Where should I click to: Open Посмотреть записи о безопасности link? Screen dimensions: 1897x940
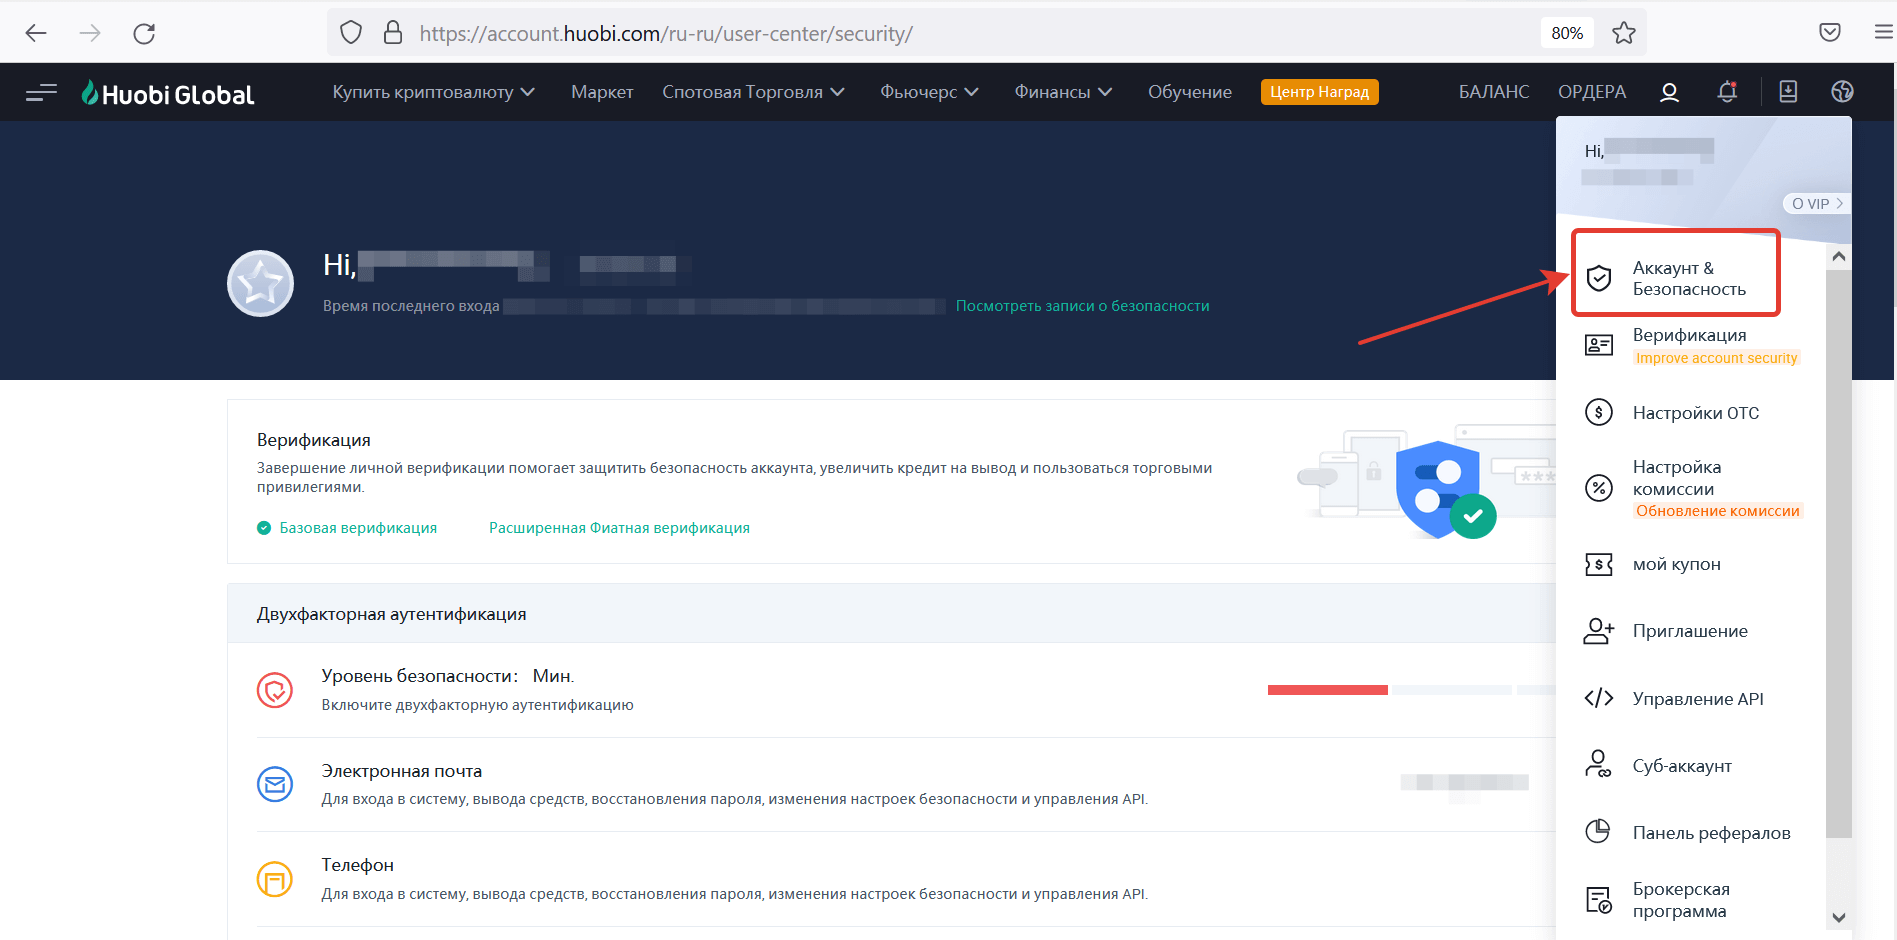click(x=1082, y=306)
